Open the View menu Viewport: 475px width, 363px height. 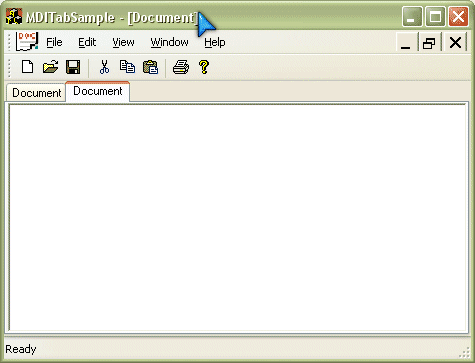(x=123, y=42)
